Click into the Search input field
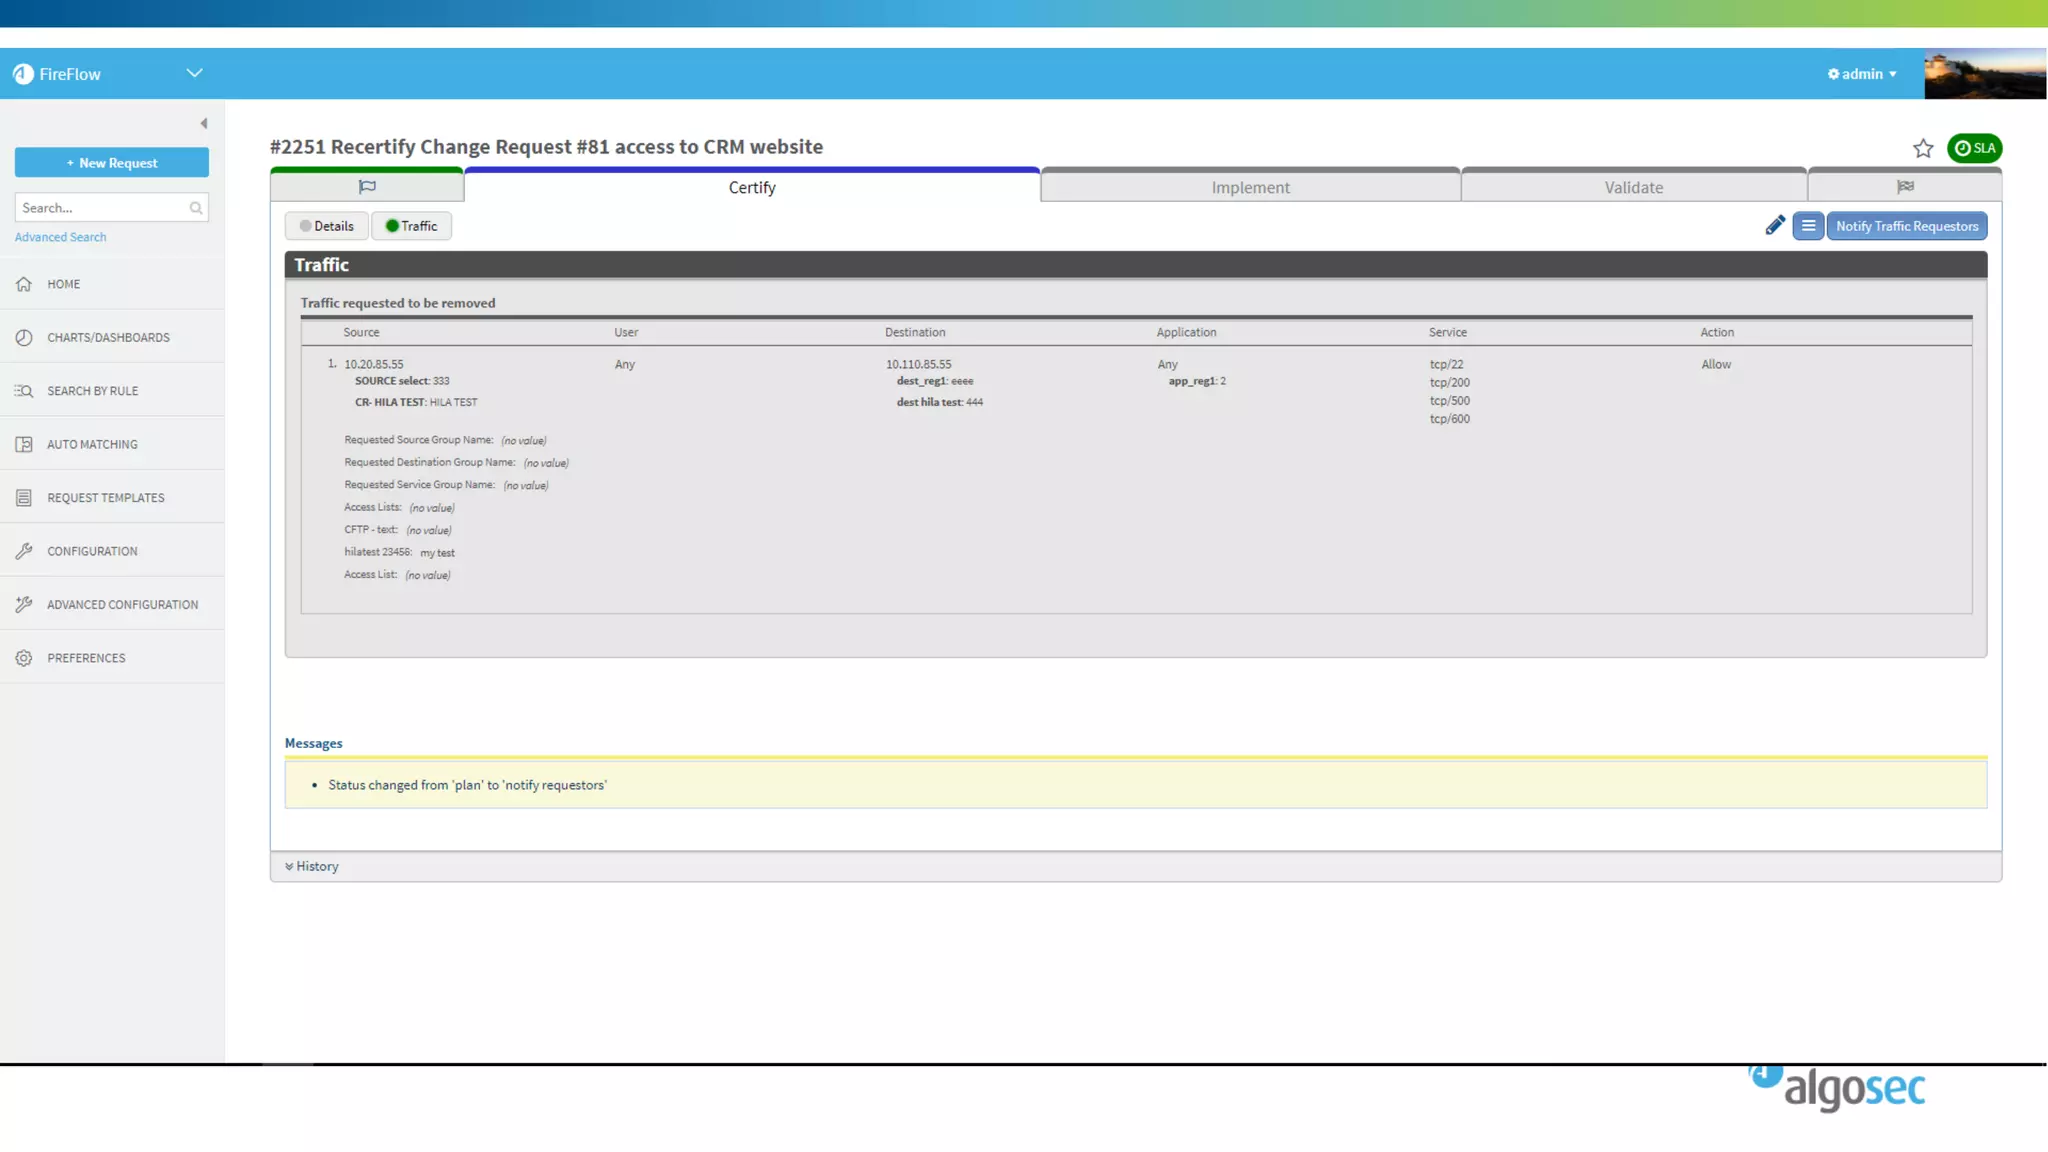2048x1152 pixels. [100, 208]
